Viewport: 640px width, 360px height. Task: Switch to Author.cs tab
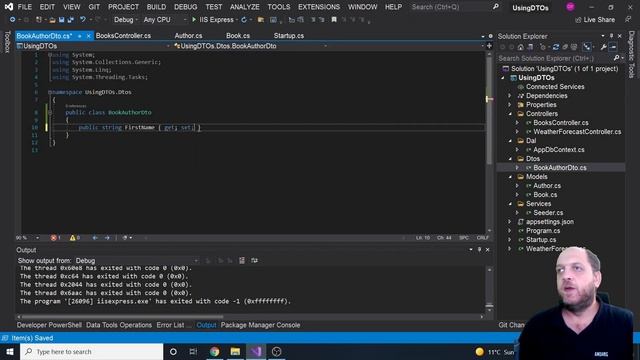pos(188,36)
